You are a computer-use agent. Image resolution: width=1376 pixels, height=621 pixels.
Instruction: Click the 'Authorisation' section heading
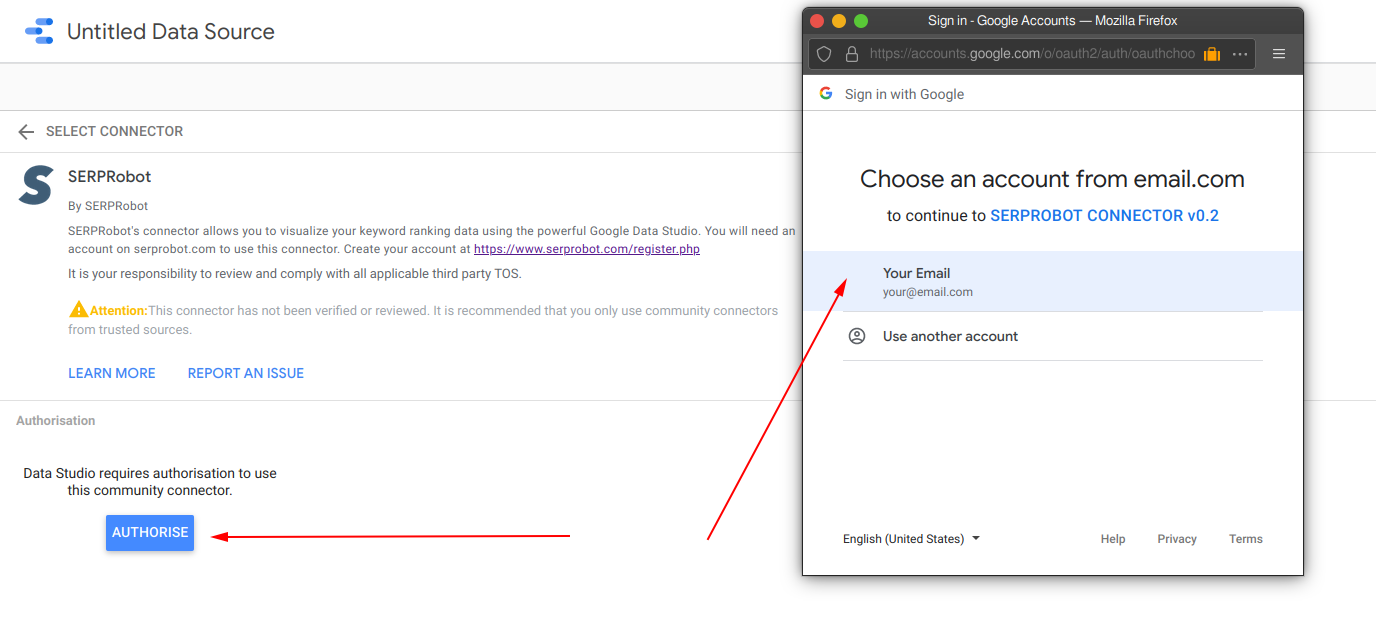click(x=56, y=421)
